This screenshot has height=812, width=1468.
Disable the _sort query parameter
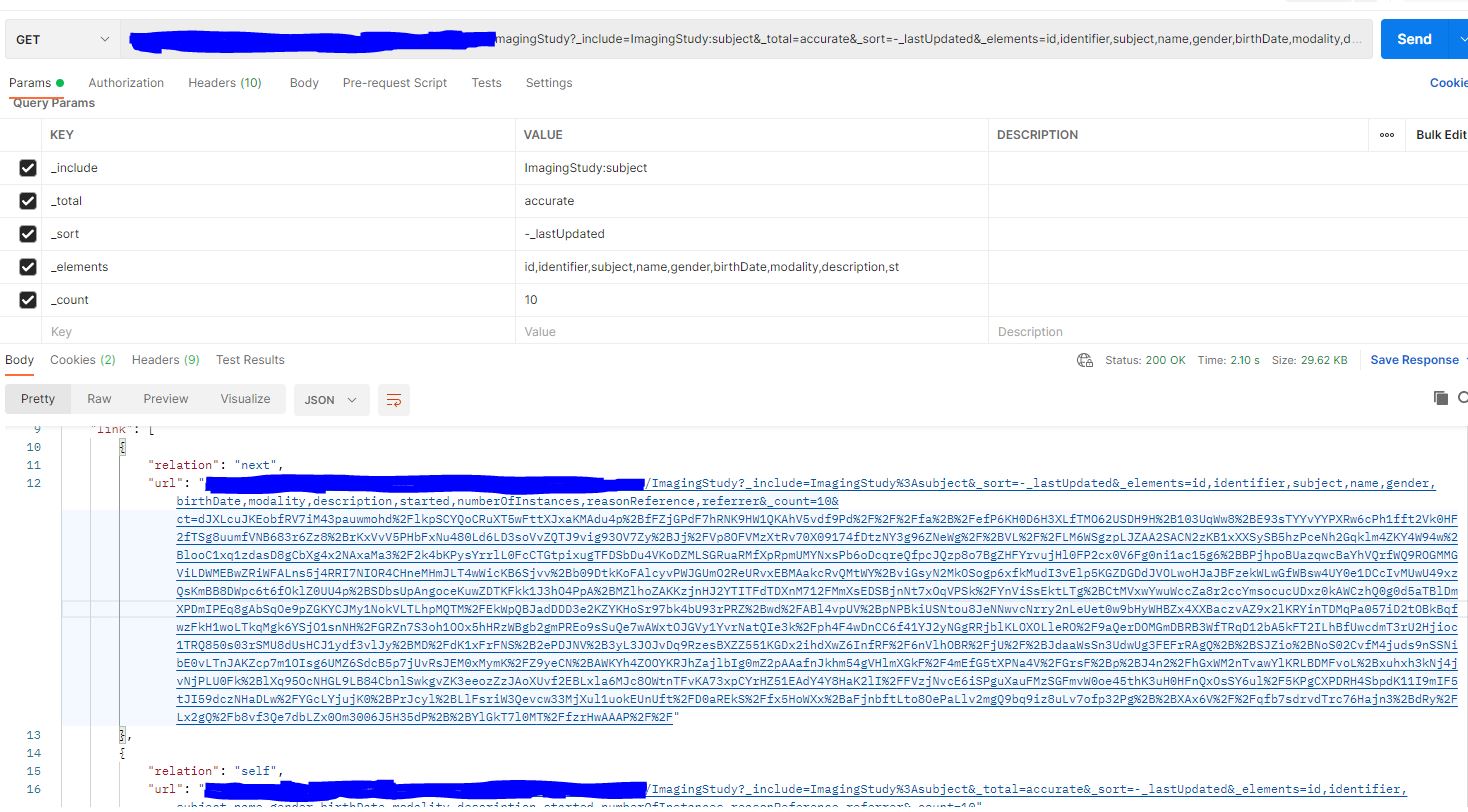click(x=27, y=233)
